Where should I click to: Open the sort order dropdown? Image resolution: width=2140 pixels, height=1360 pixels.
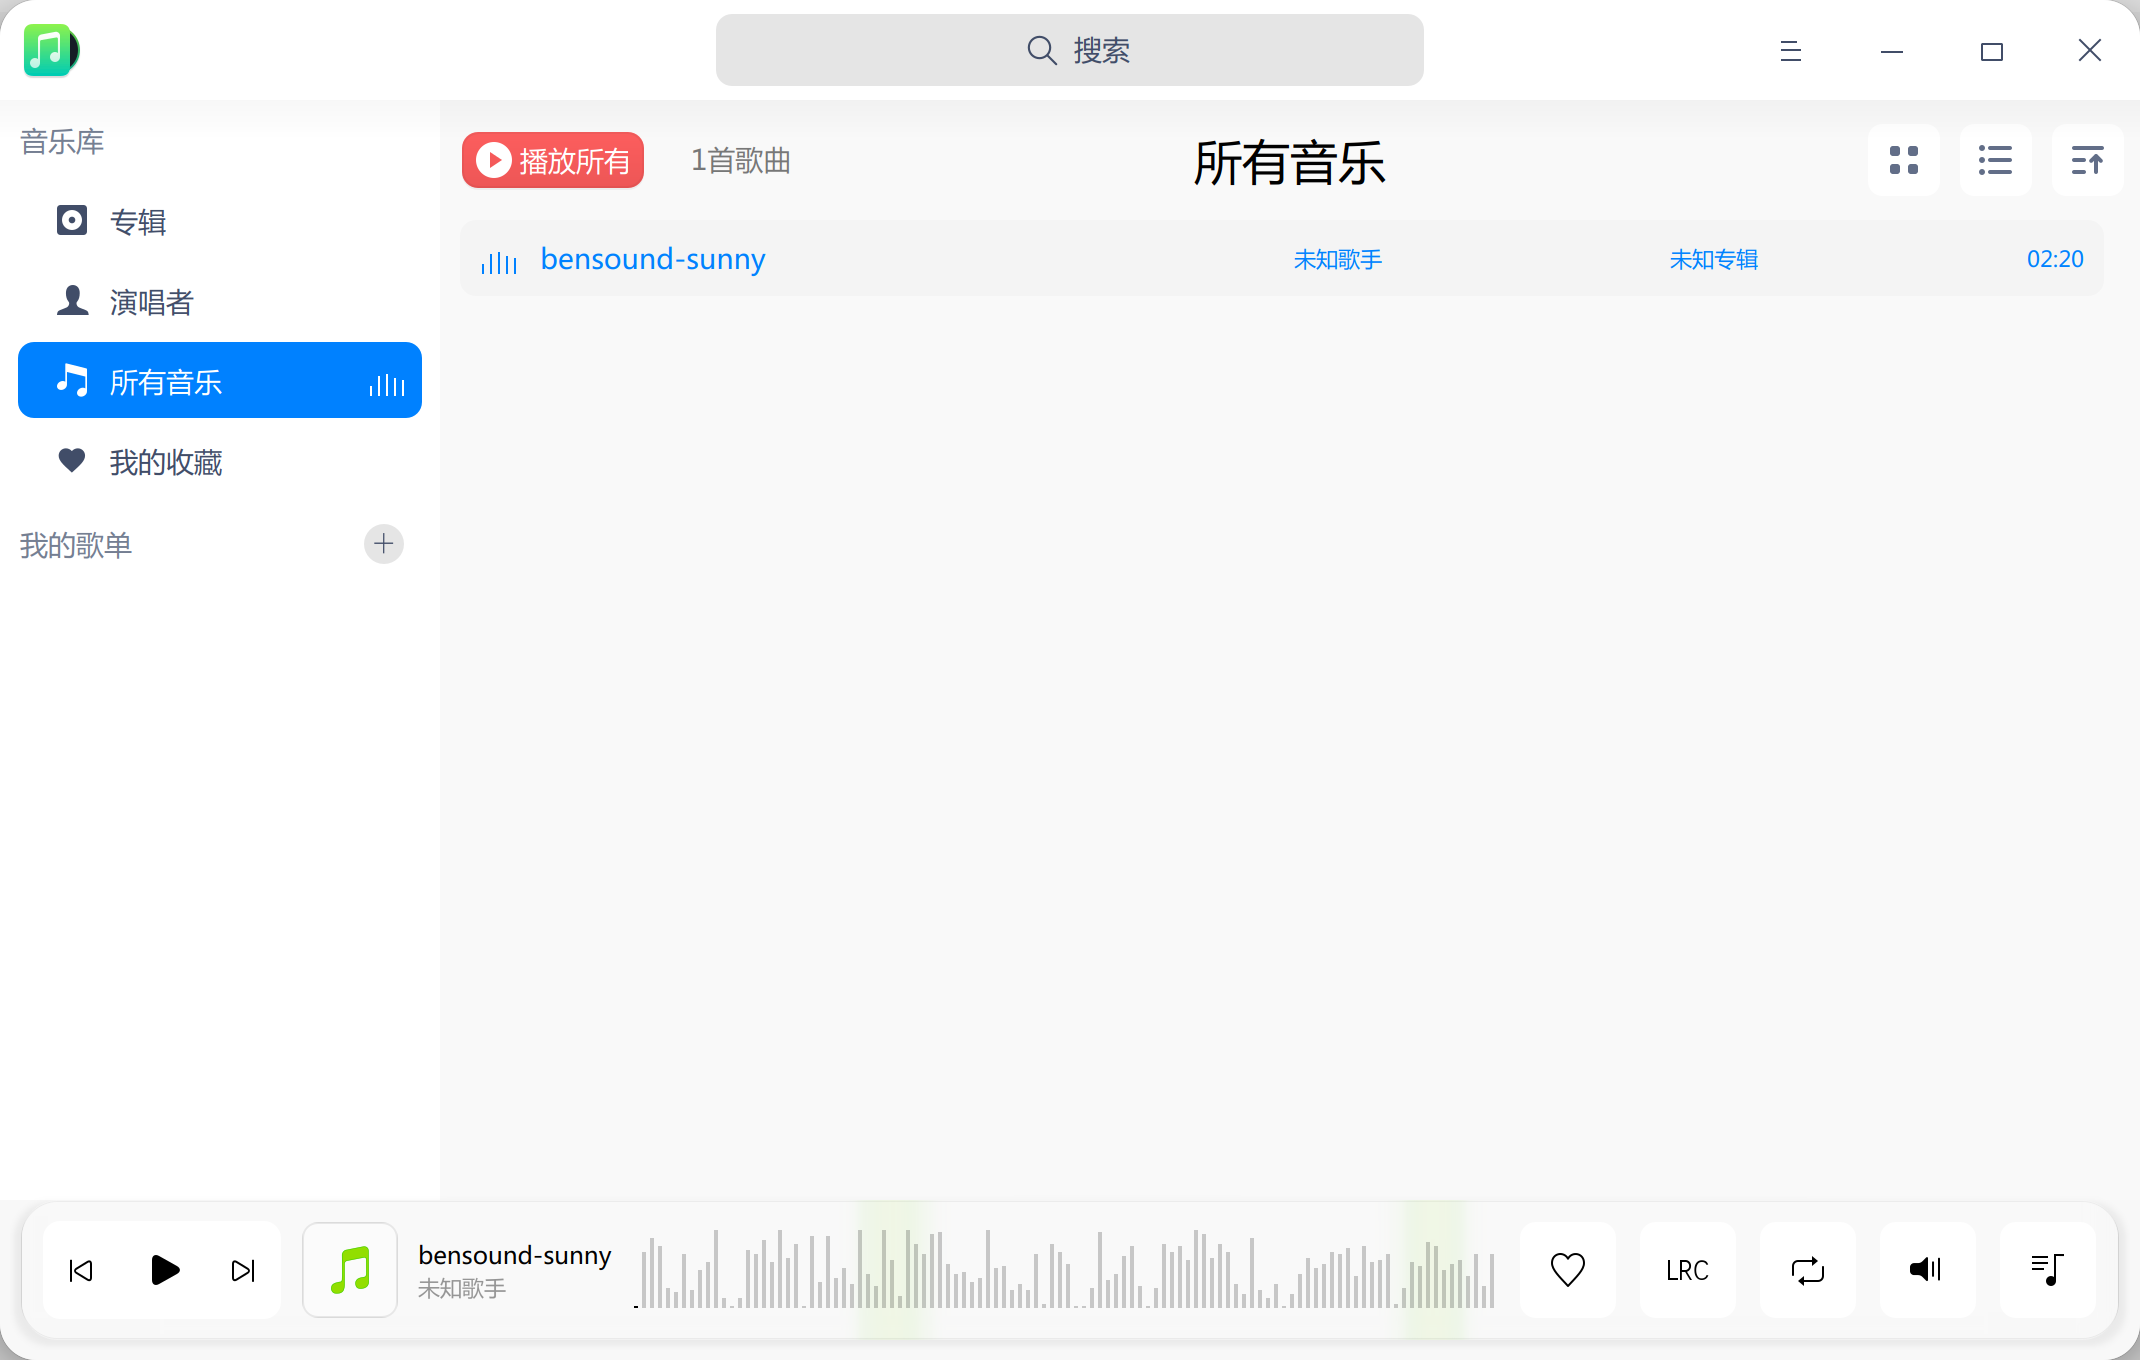[x=2087, y=160]
